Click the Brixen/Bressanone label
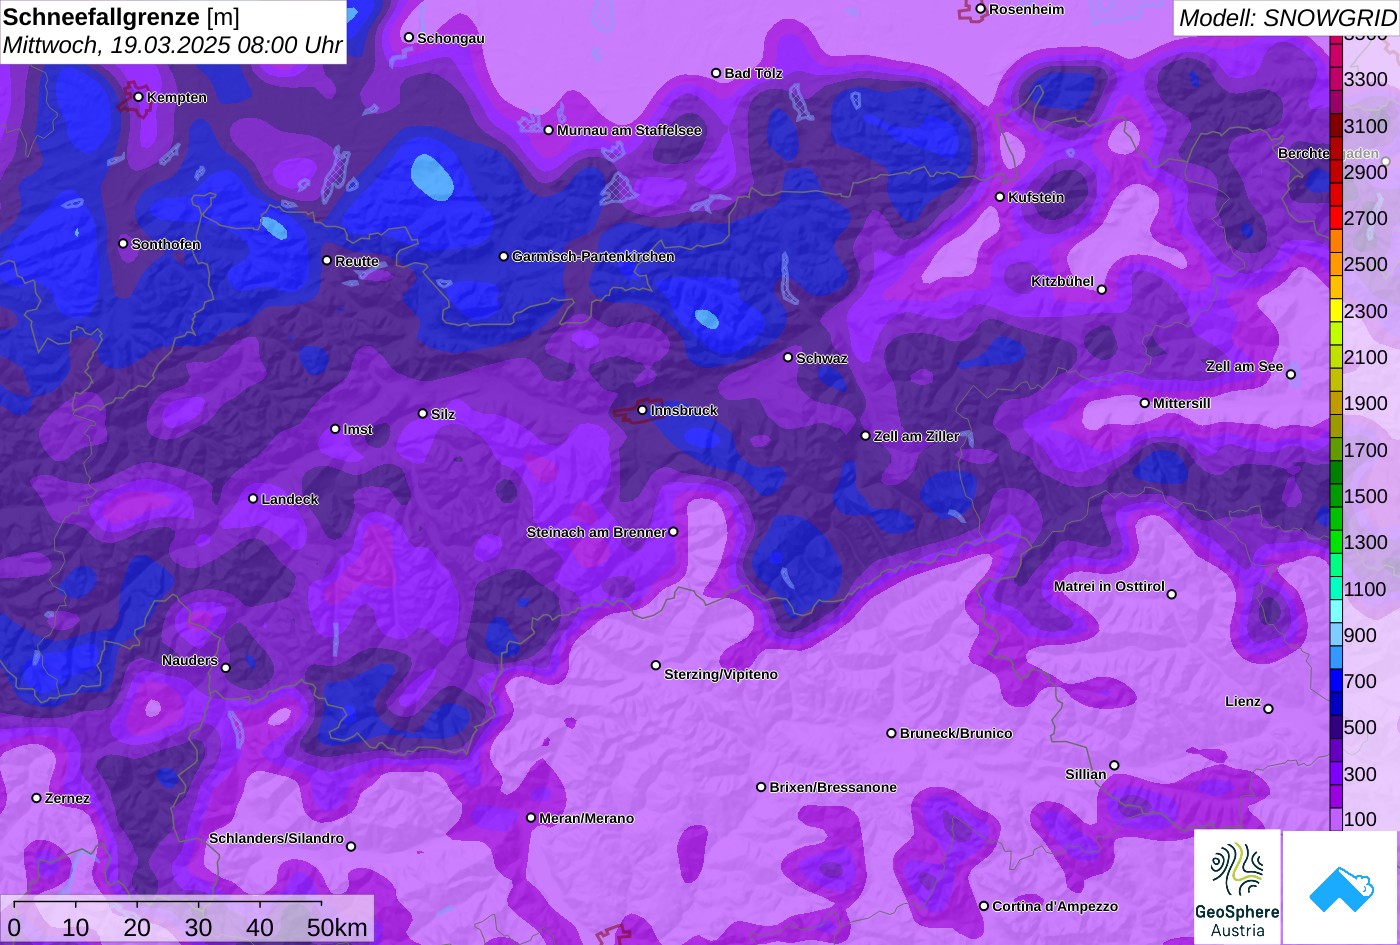The height and width of the screenshot is (945, 1400). (x=833, y=787)
